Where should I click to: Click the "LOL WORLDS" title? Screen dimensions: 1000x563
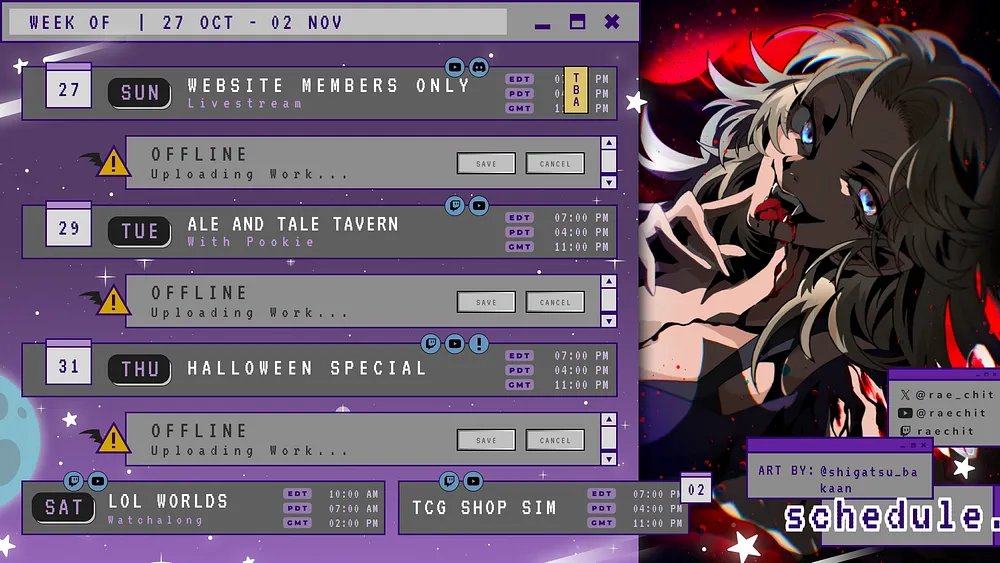point(168,501)
